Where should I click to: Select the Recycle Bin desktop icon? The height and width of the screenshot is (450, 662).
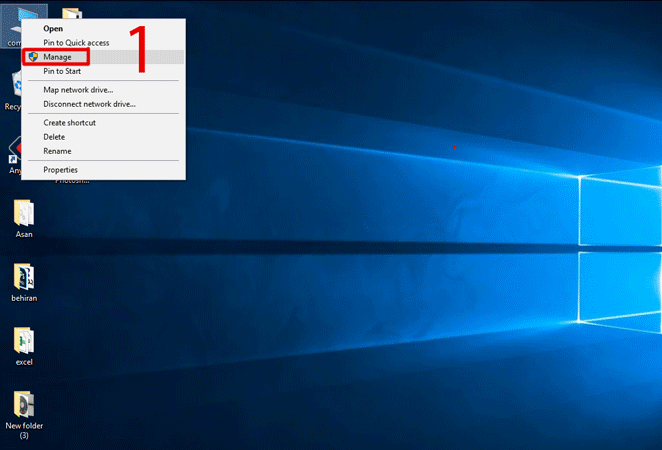13,88
